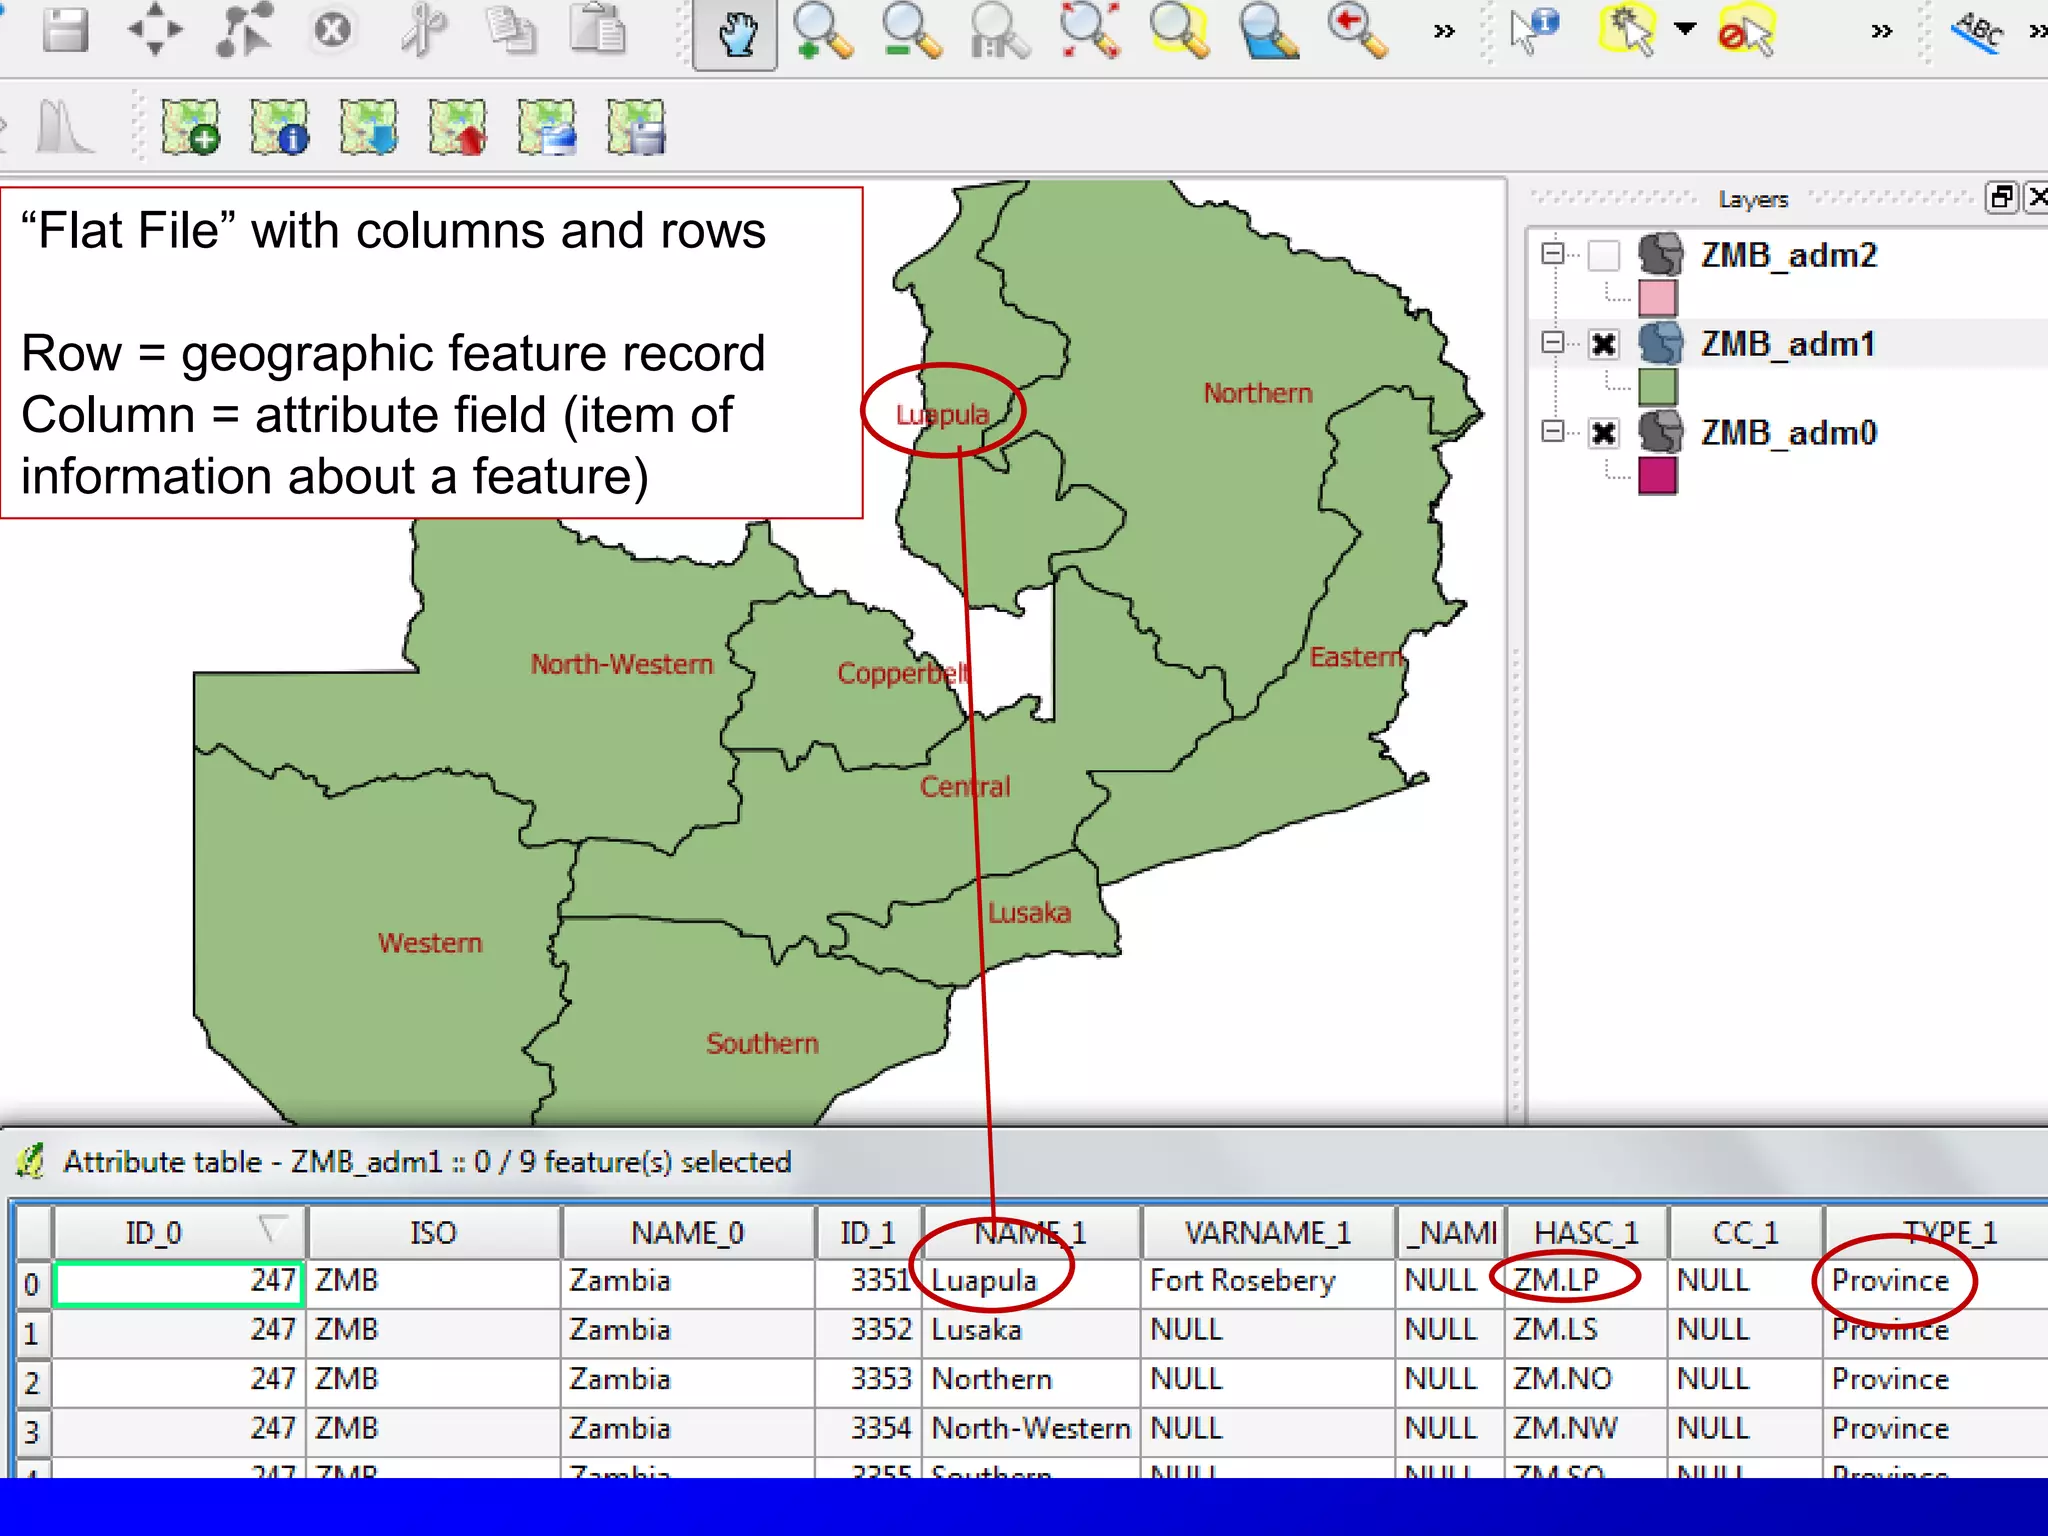Click the magenta ZMB_adm0 symbol swatch
Viewport: 2048px width, 1536px height.
[1657, 476]
